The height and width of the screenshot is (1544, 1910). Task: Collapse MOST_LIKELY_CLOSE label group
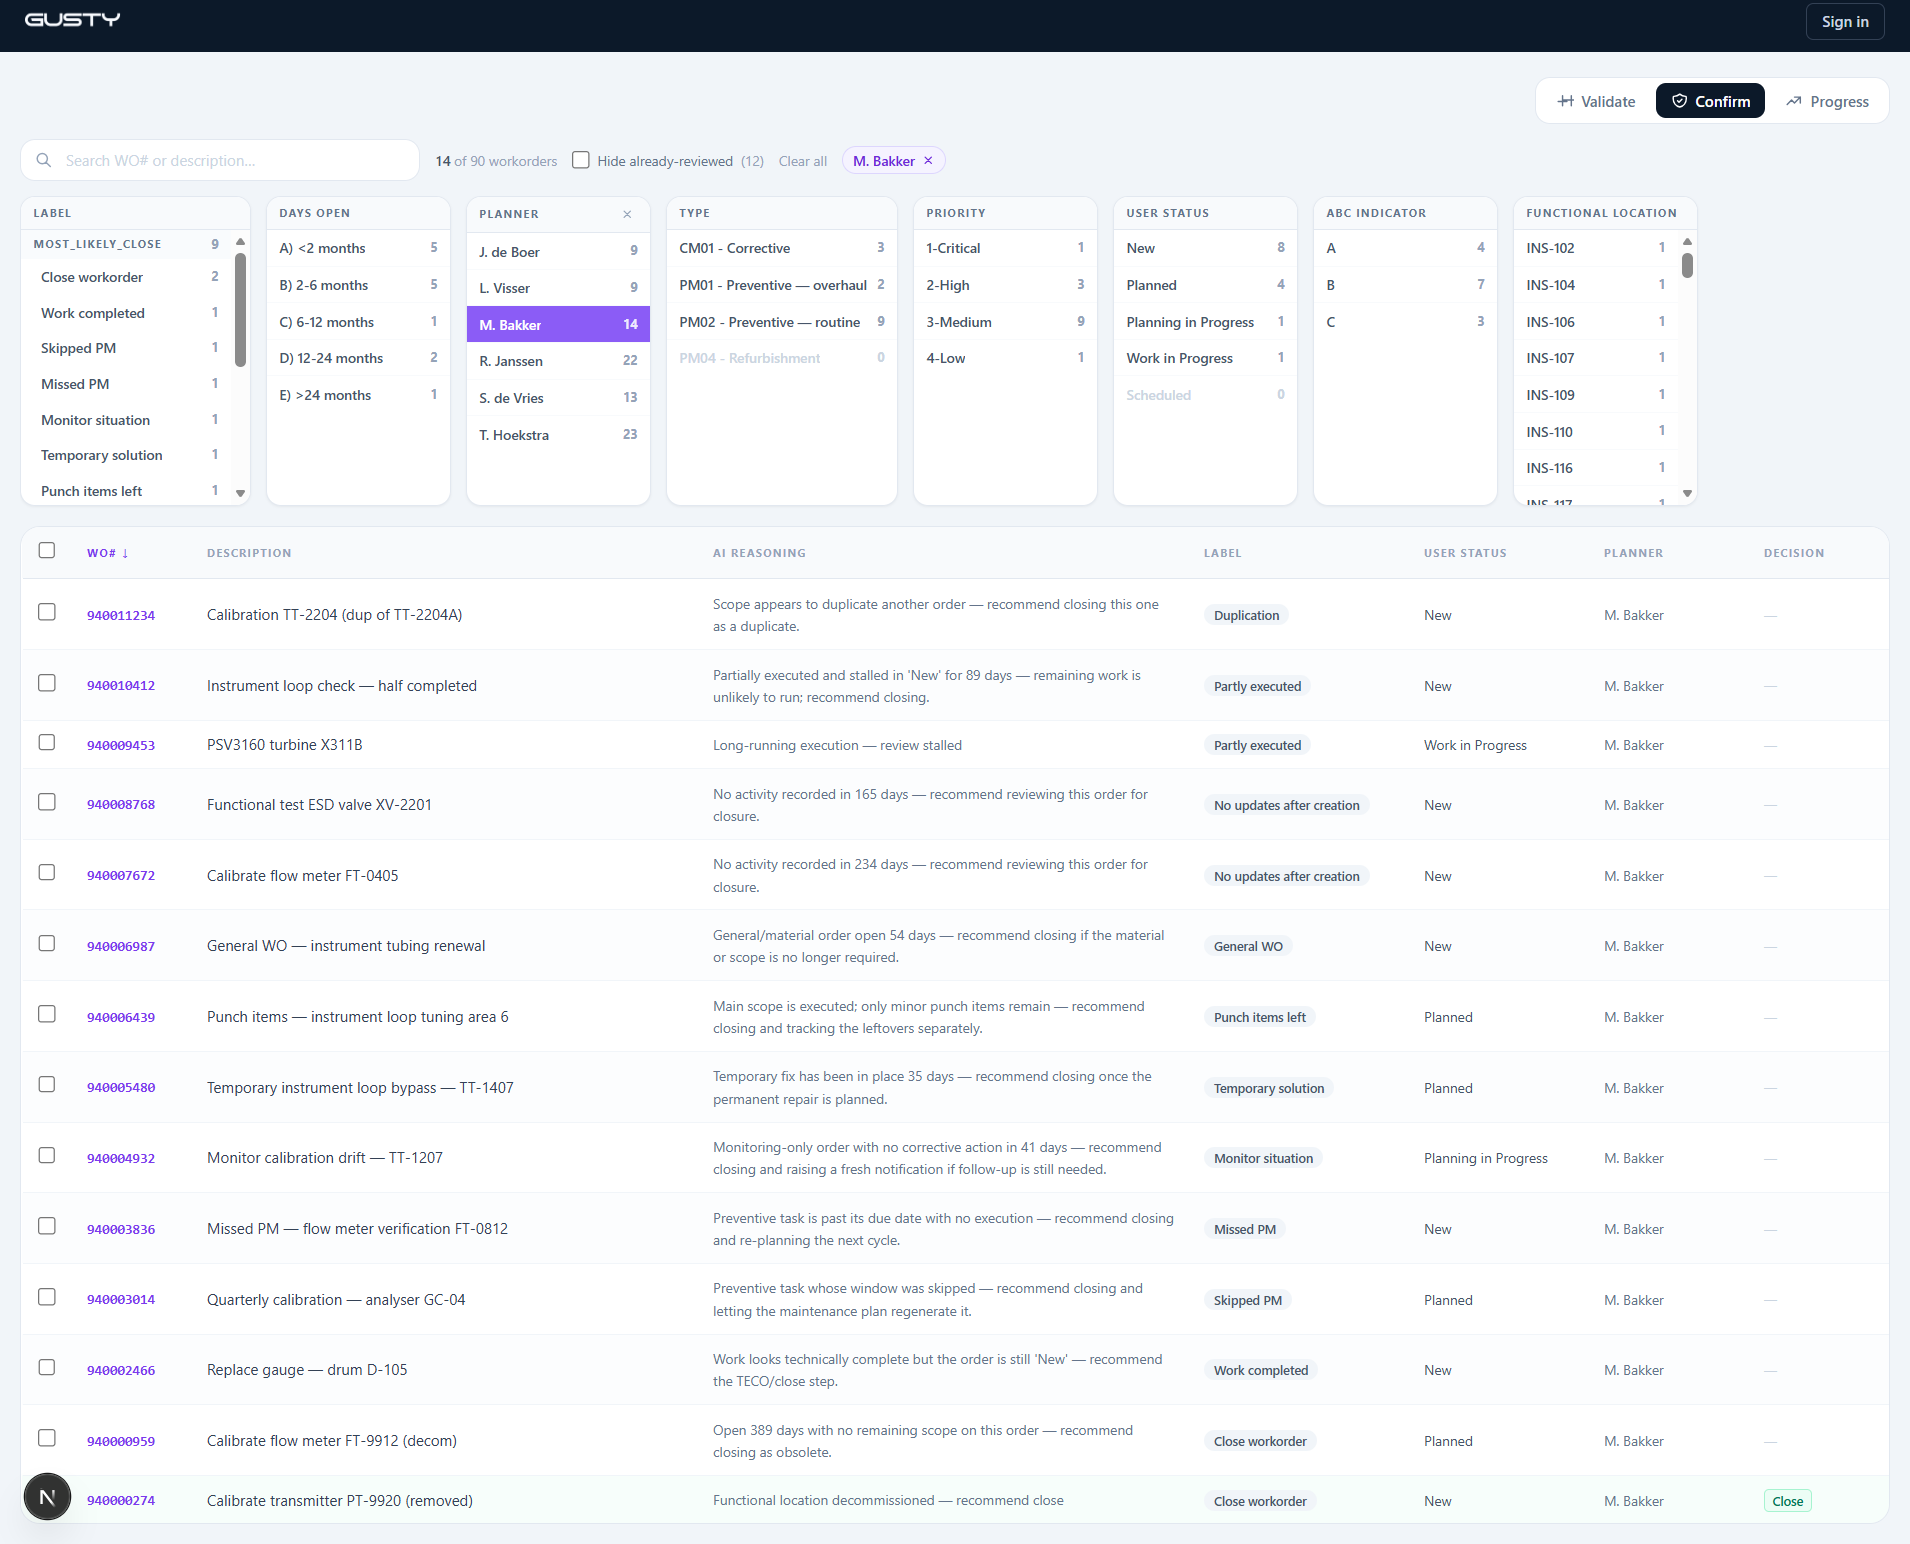[126, 244]
